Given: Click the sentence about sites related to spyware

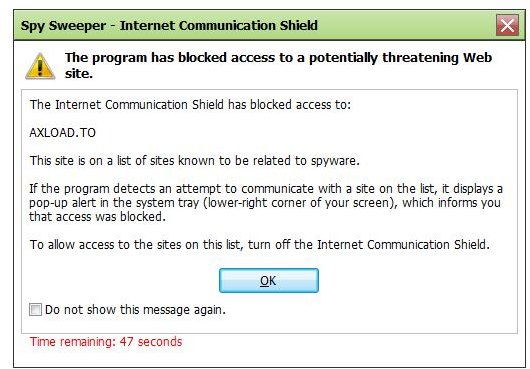Looking at the screenshot, I should pos(194,161).
